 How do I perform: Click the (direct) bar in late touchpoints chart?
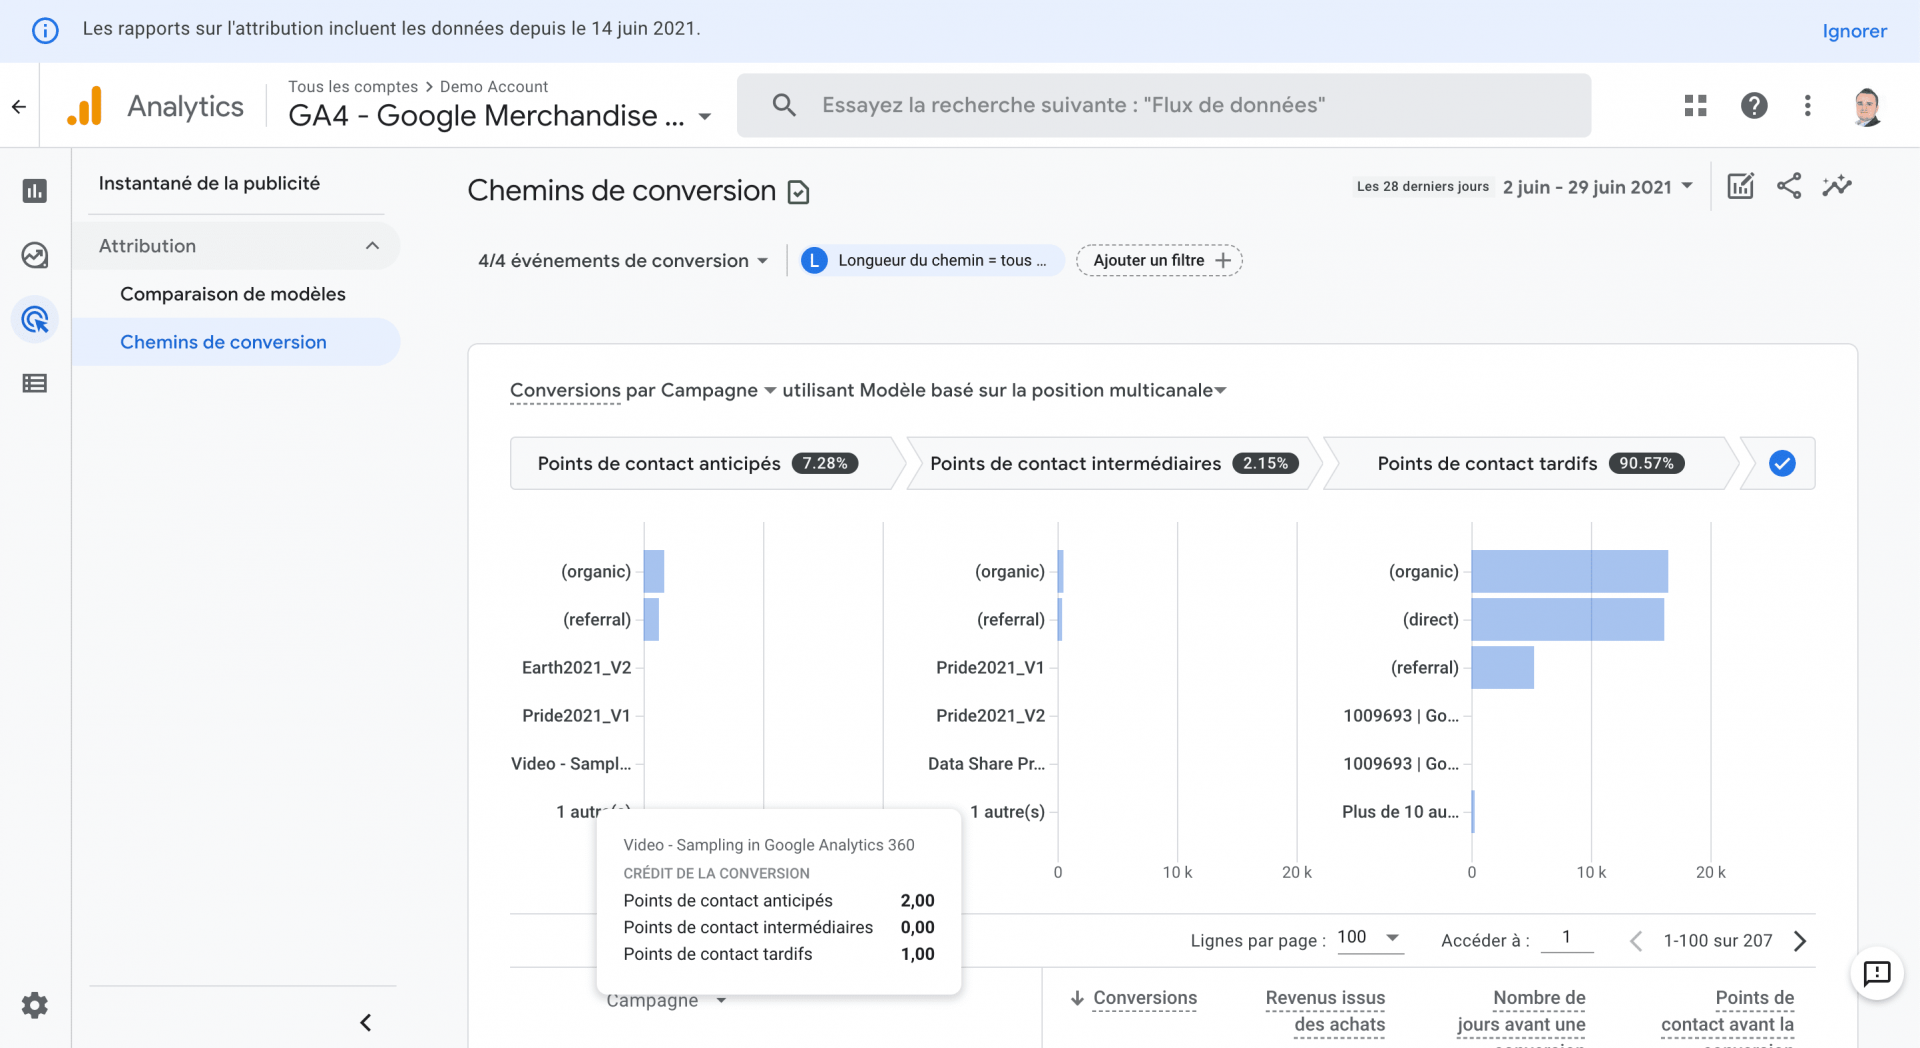coord(1567,619)
